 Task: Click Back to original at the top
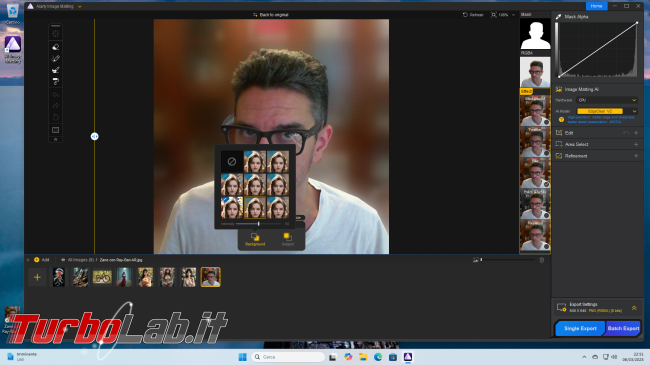(x=271, y=15)
